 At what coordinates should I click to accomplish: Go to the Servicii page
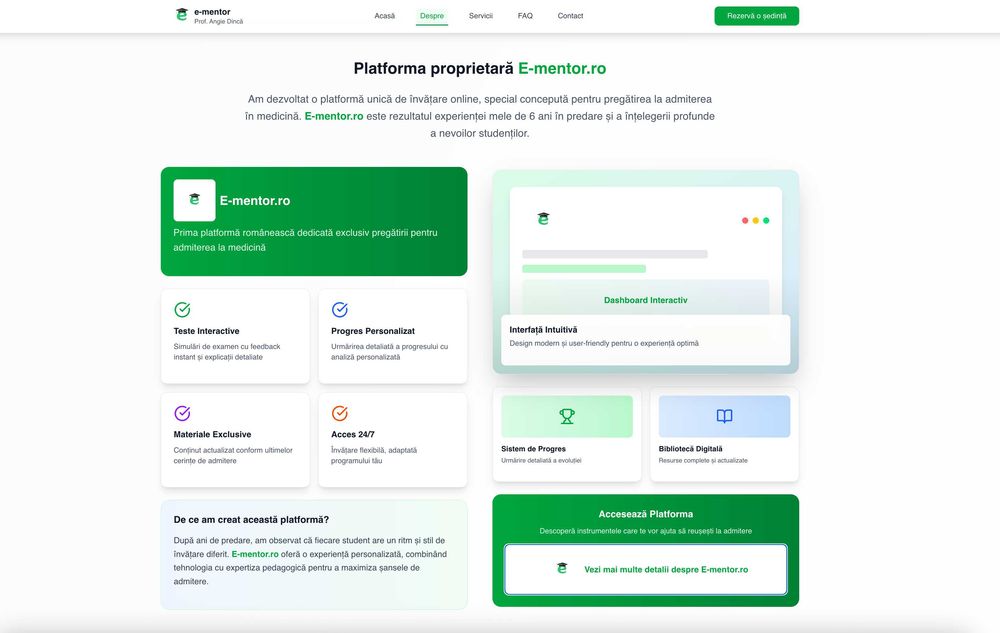coord(481,16)
